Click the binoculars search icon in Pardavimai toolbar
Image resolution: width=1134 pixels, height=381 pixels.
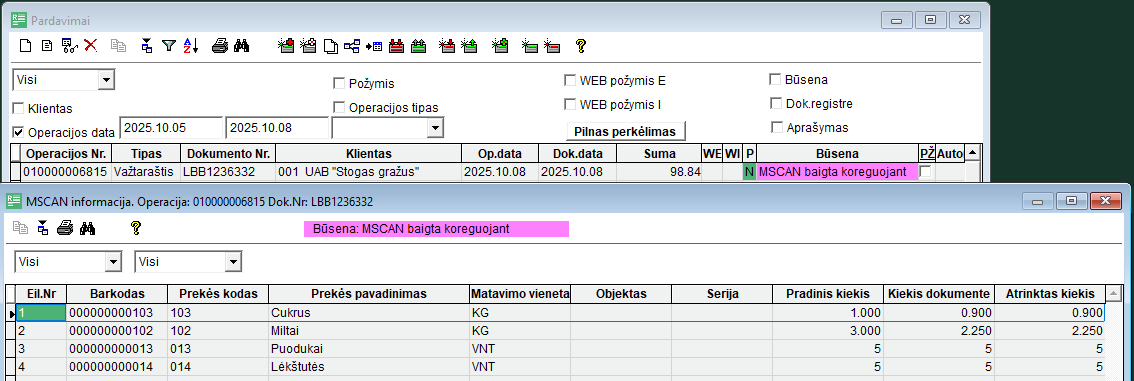coord(242,46)
